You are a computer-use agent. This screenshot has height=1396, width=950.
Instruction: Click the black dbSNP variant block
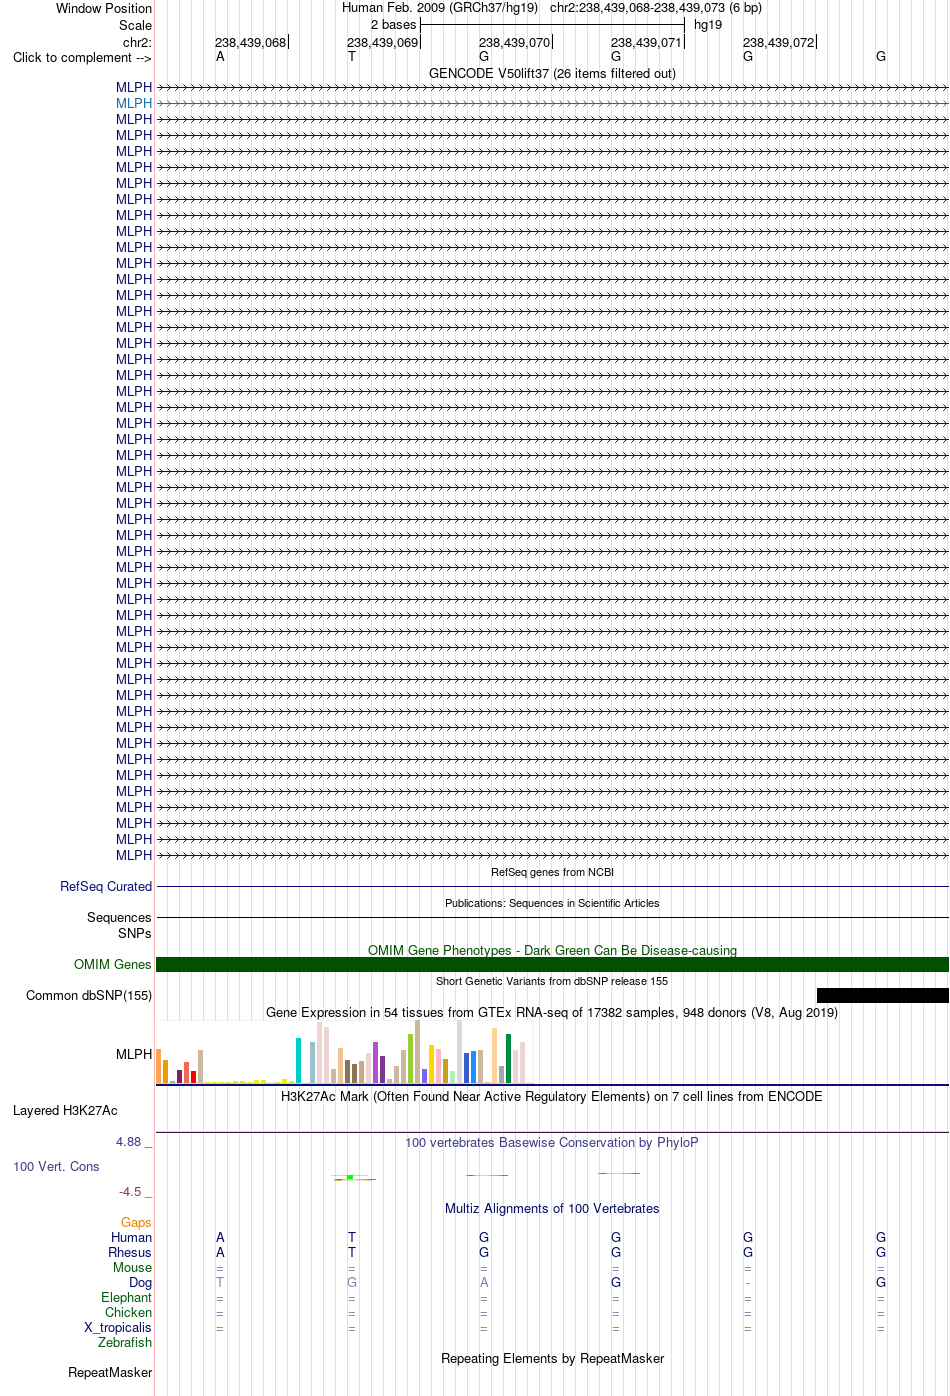tap(883, 995)
